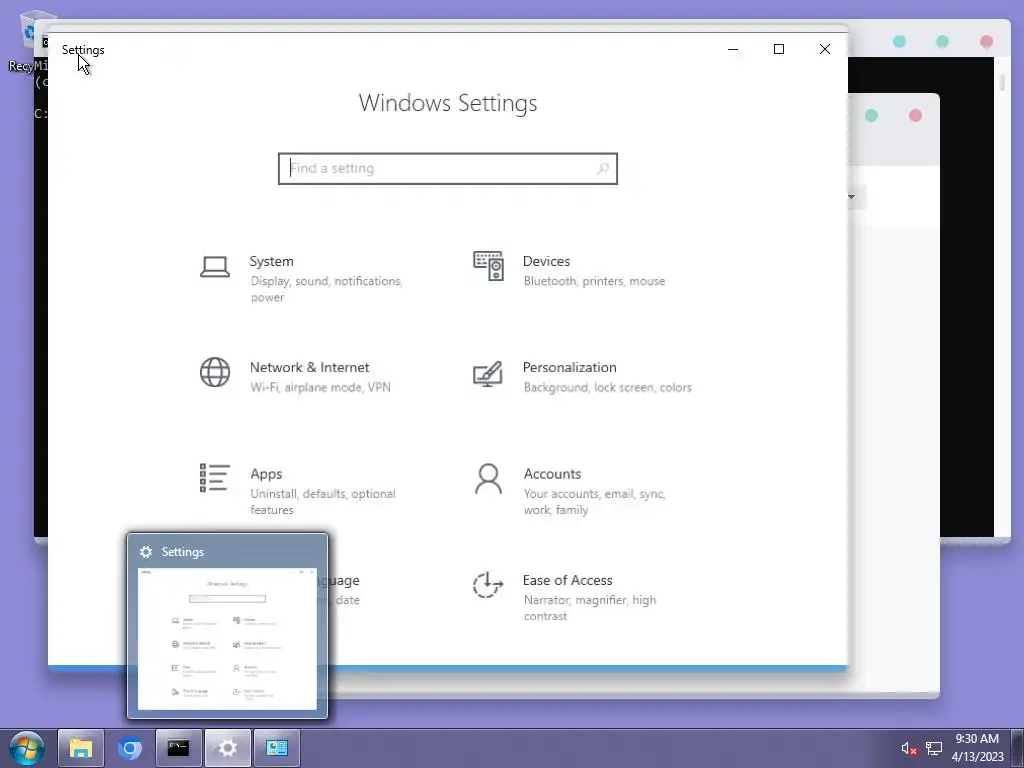Click the Settings window preview thumbnail
Image resolution: width=1024 pixels, height=768 pixels.
coord(227,639)
